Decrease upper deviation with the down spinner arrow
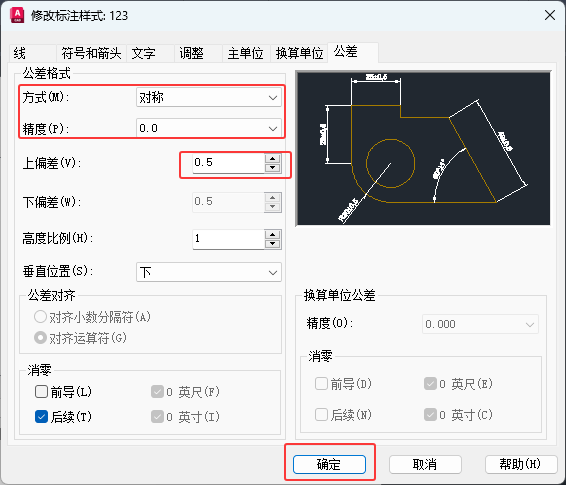 point(273,168)
